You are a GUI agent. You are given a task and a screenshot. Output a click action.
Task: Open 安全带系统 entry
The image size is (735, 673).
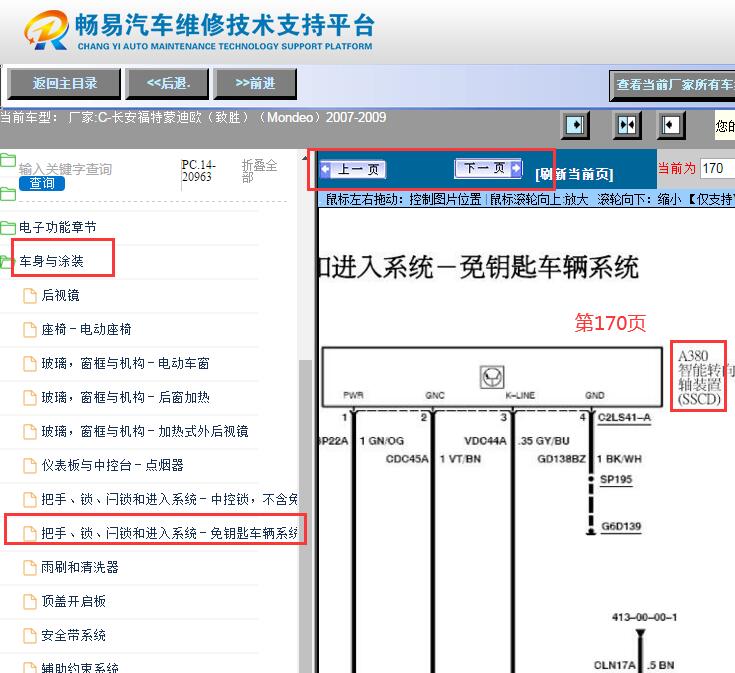[x=74, y=636]
